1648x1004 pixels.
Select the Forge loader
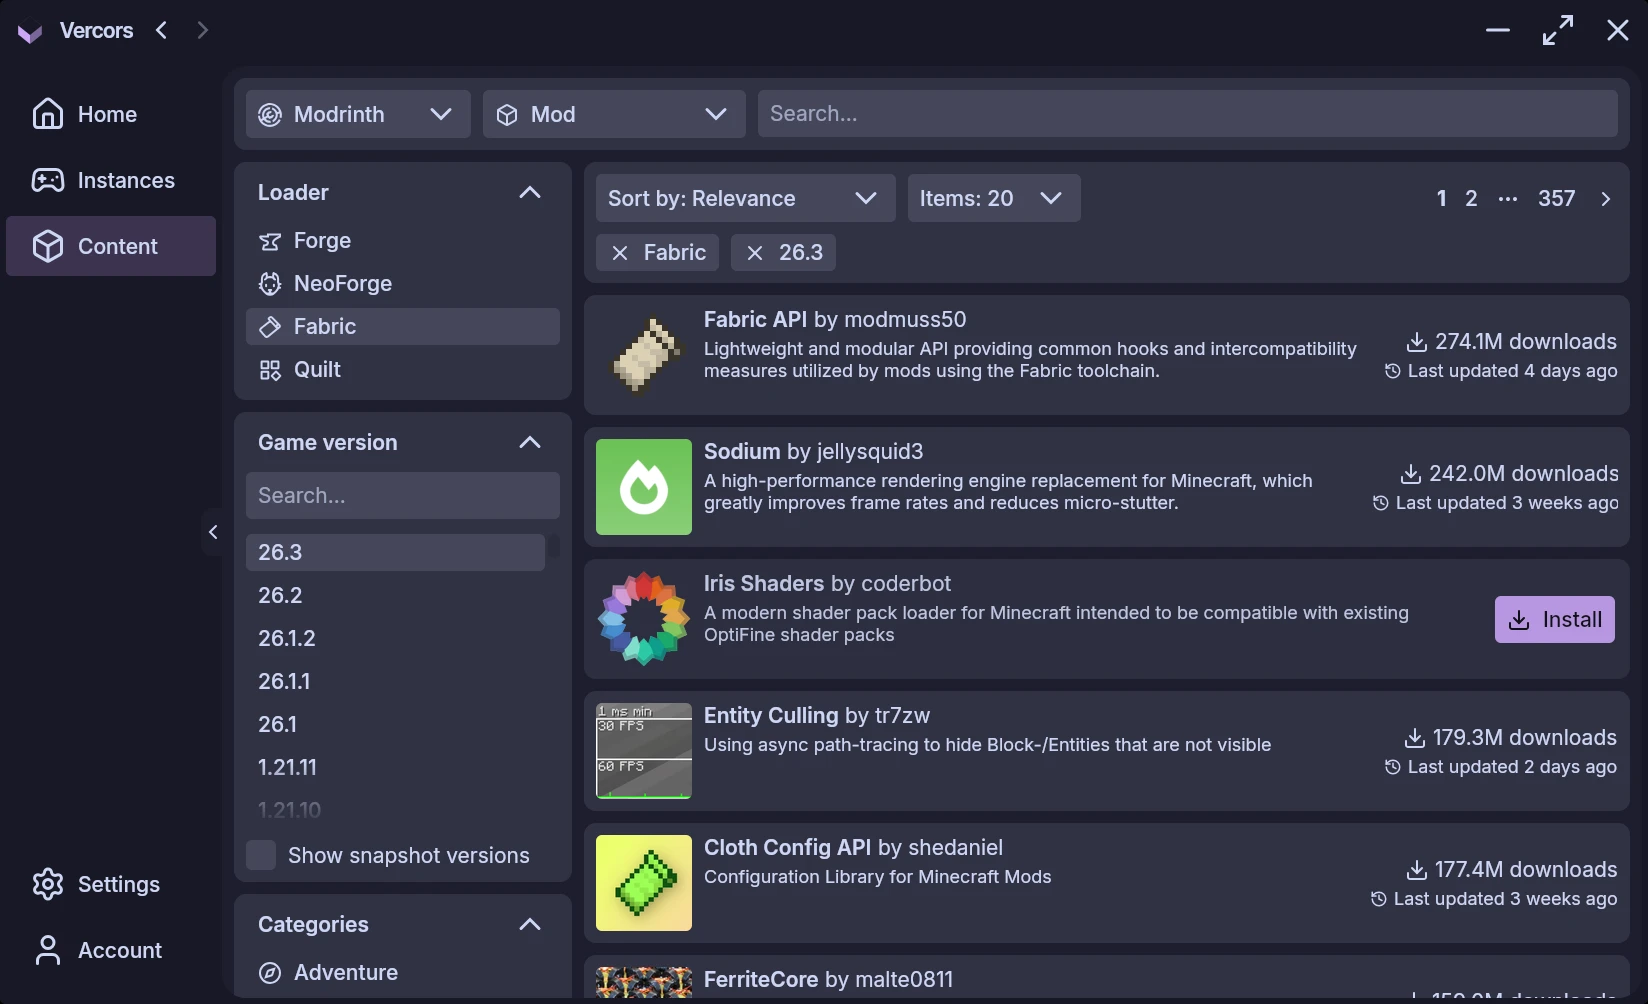pos(403,241)
